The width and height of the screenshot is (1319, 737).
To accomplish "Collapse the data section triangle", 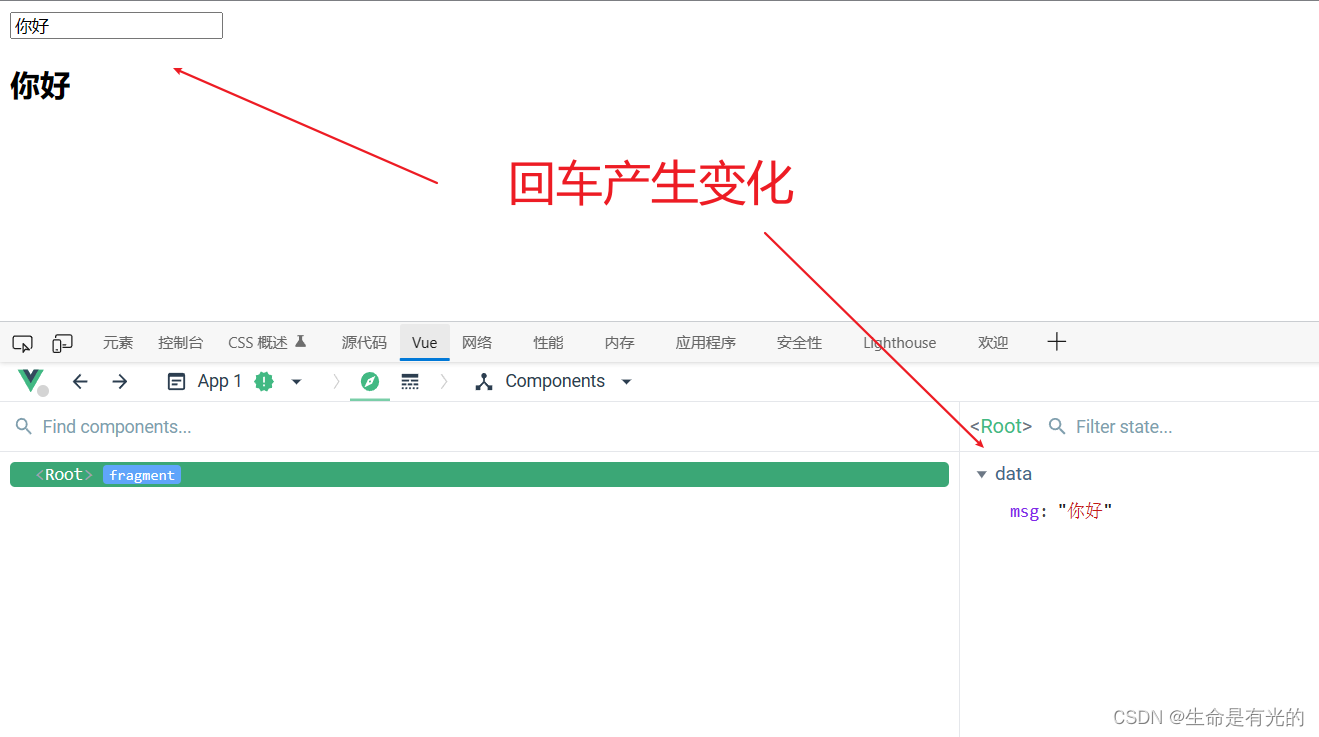I will point(981,474).
